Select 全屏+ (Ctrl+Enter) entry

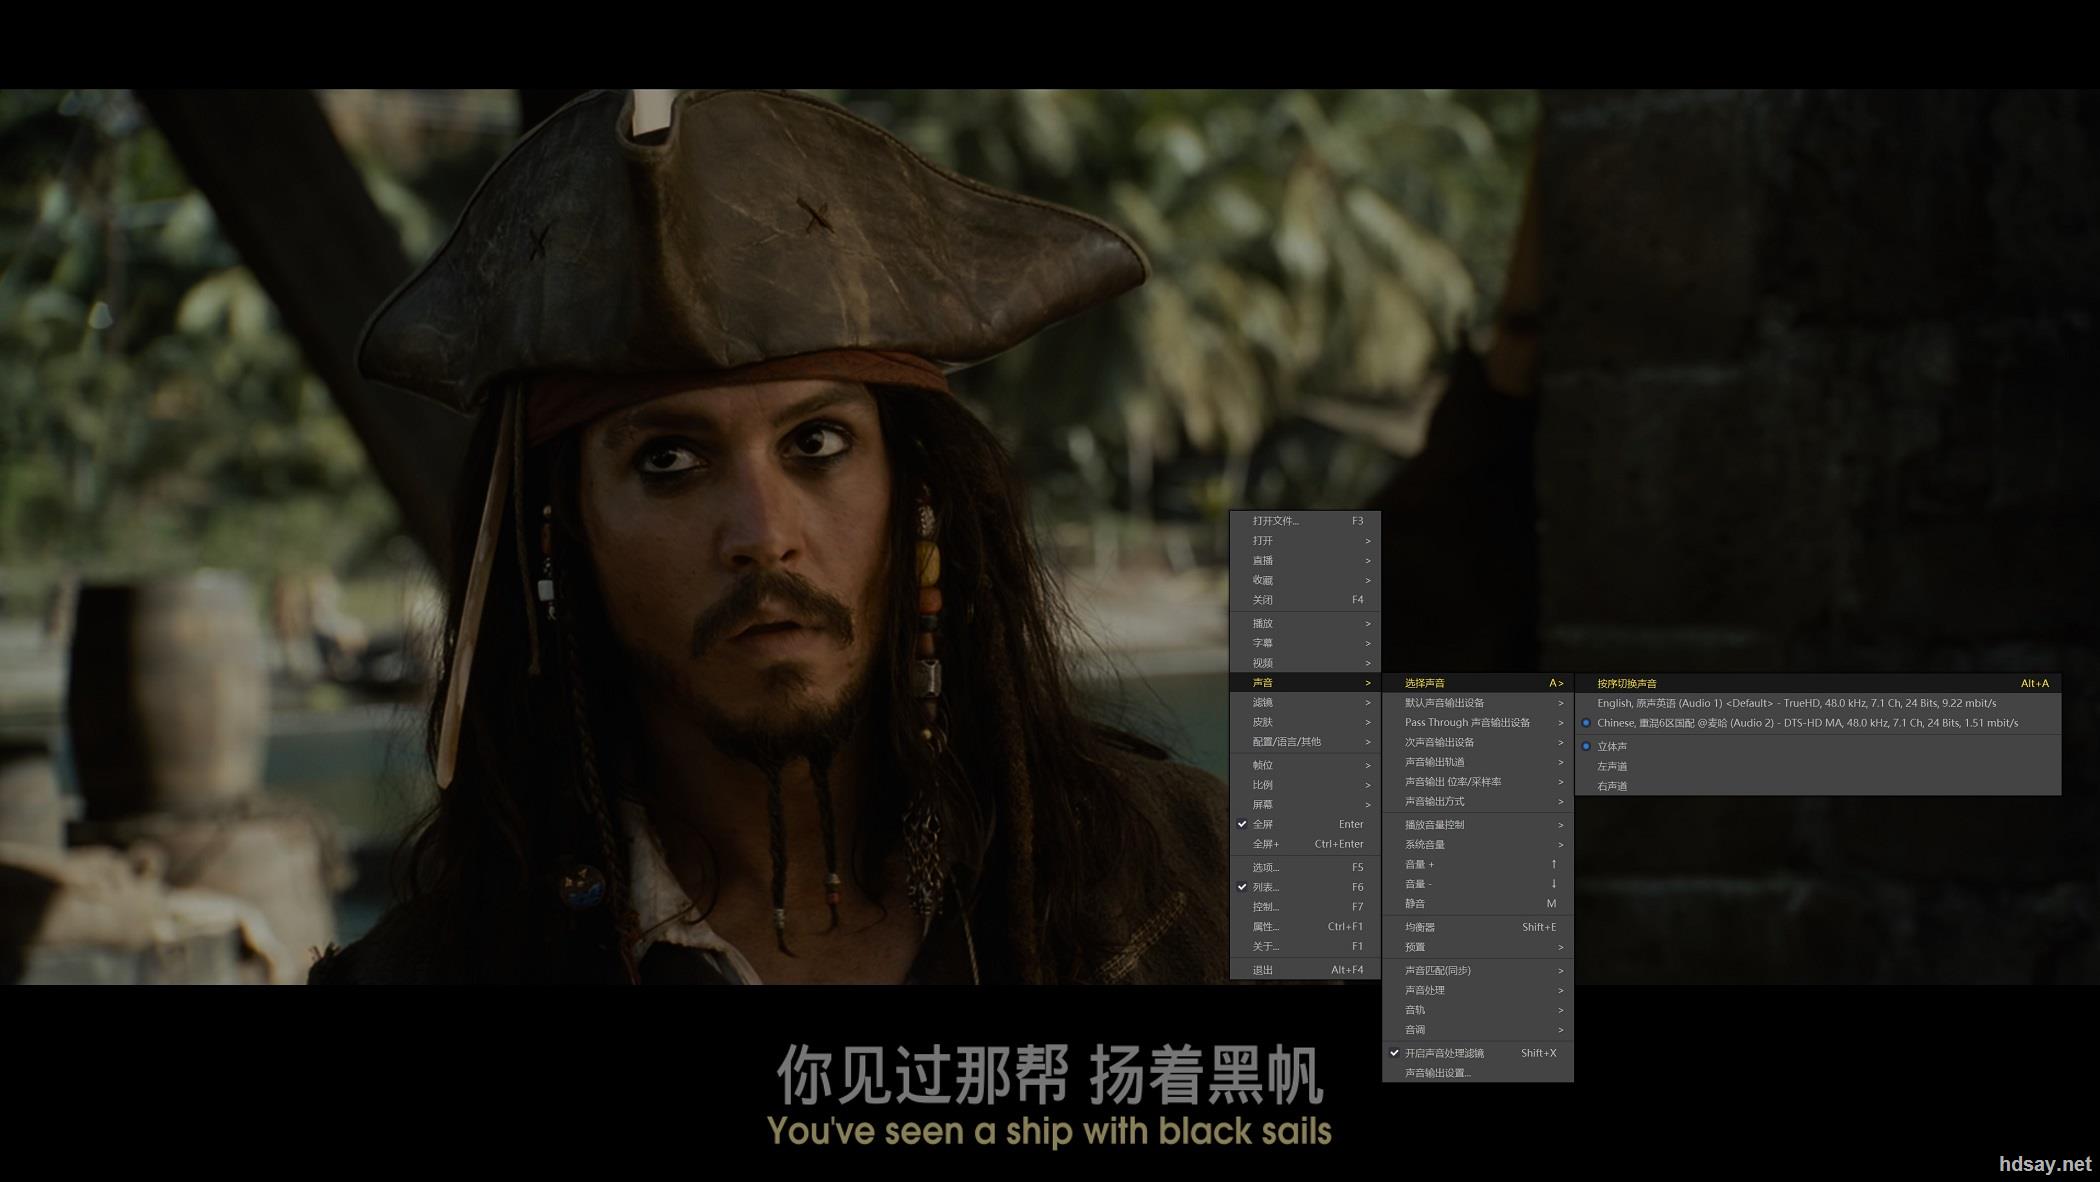pos(1305,844)
